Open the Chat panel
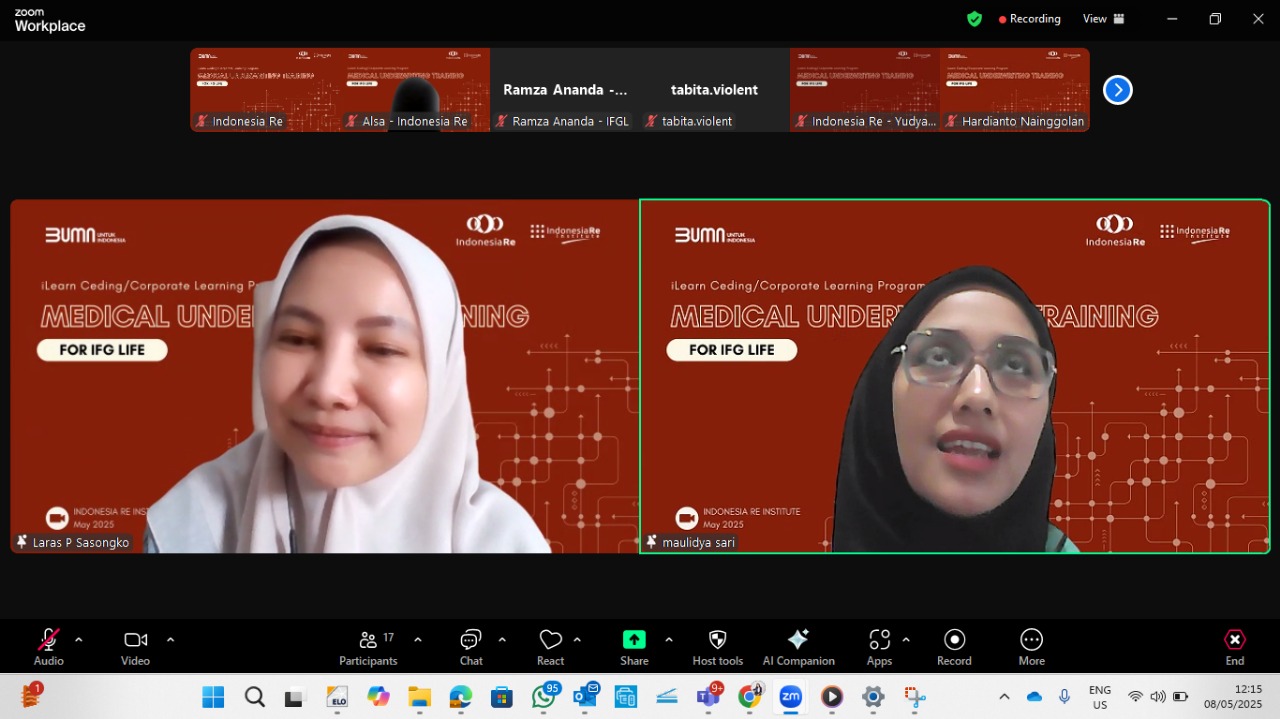The image size is (1280, 719). click(471, 647)
